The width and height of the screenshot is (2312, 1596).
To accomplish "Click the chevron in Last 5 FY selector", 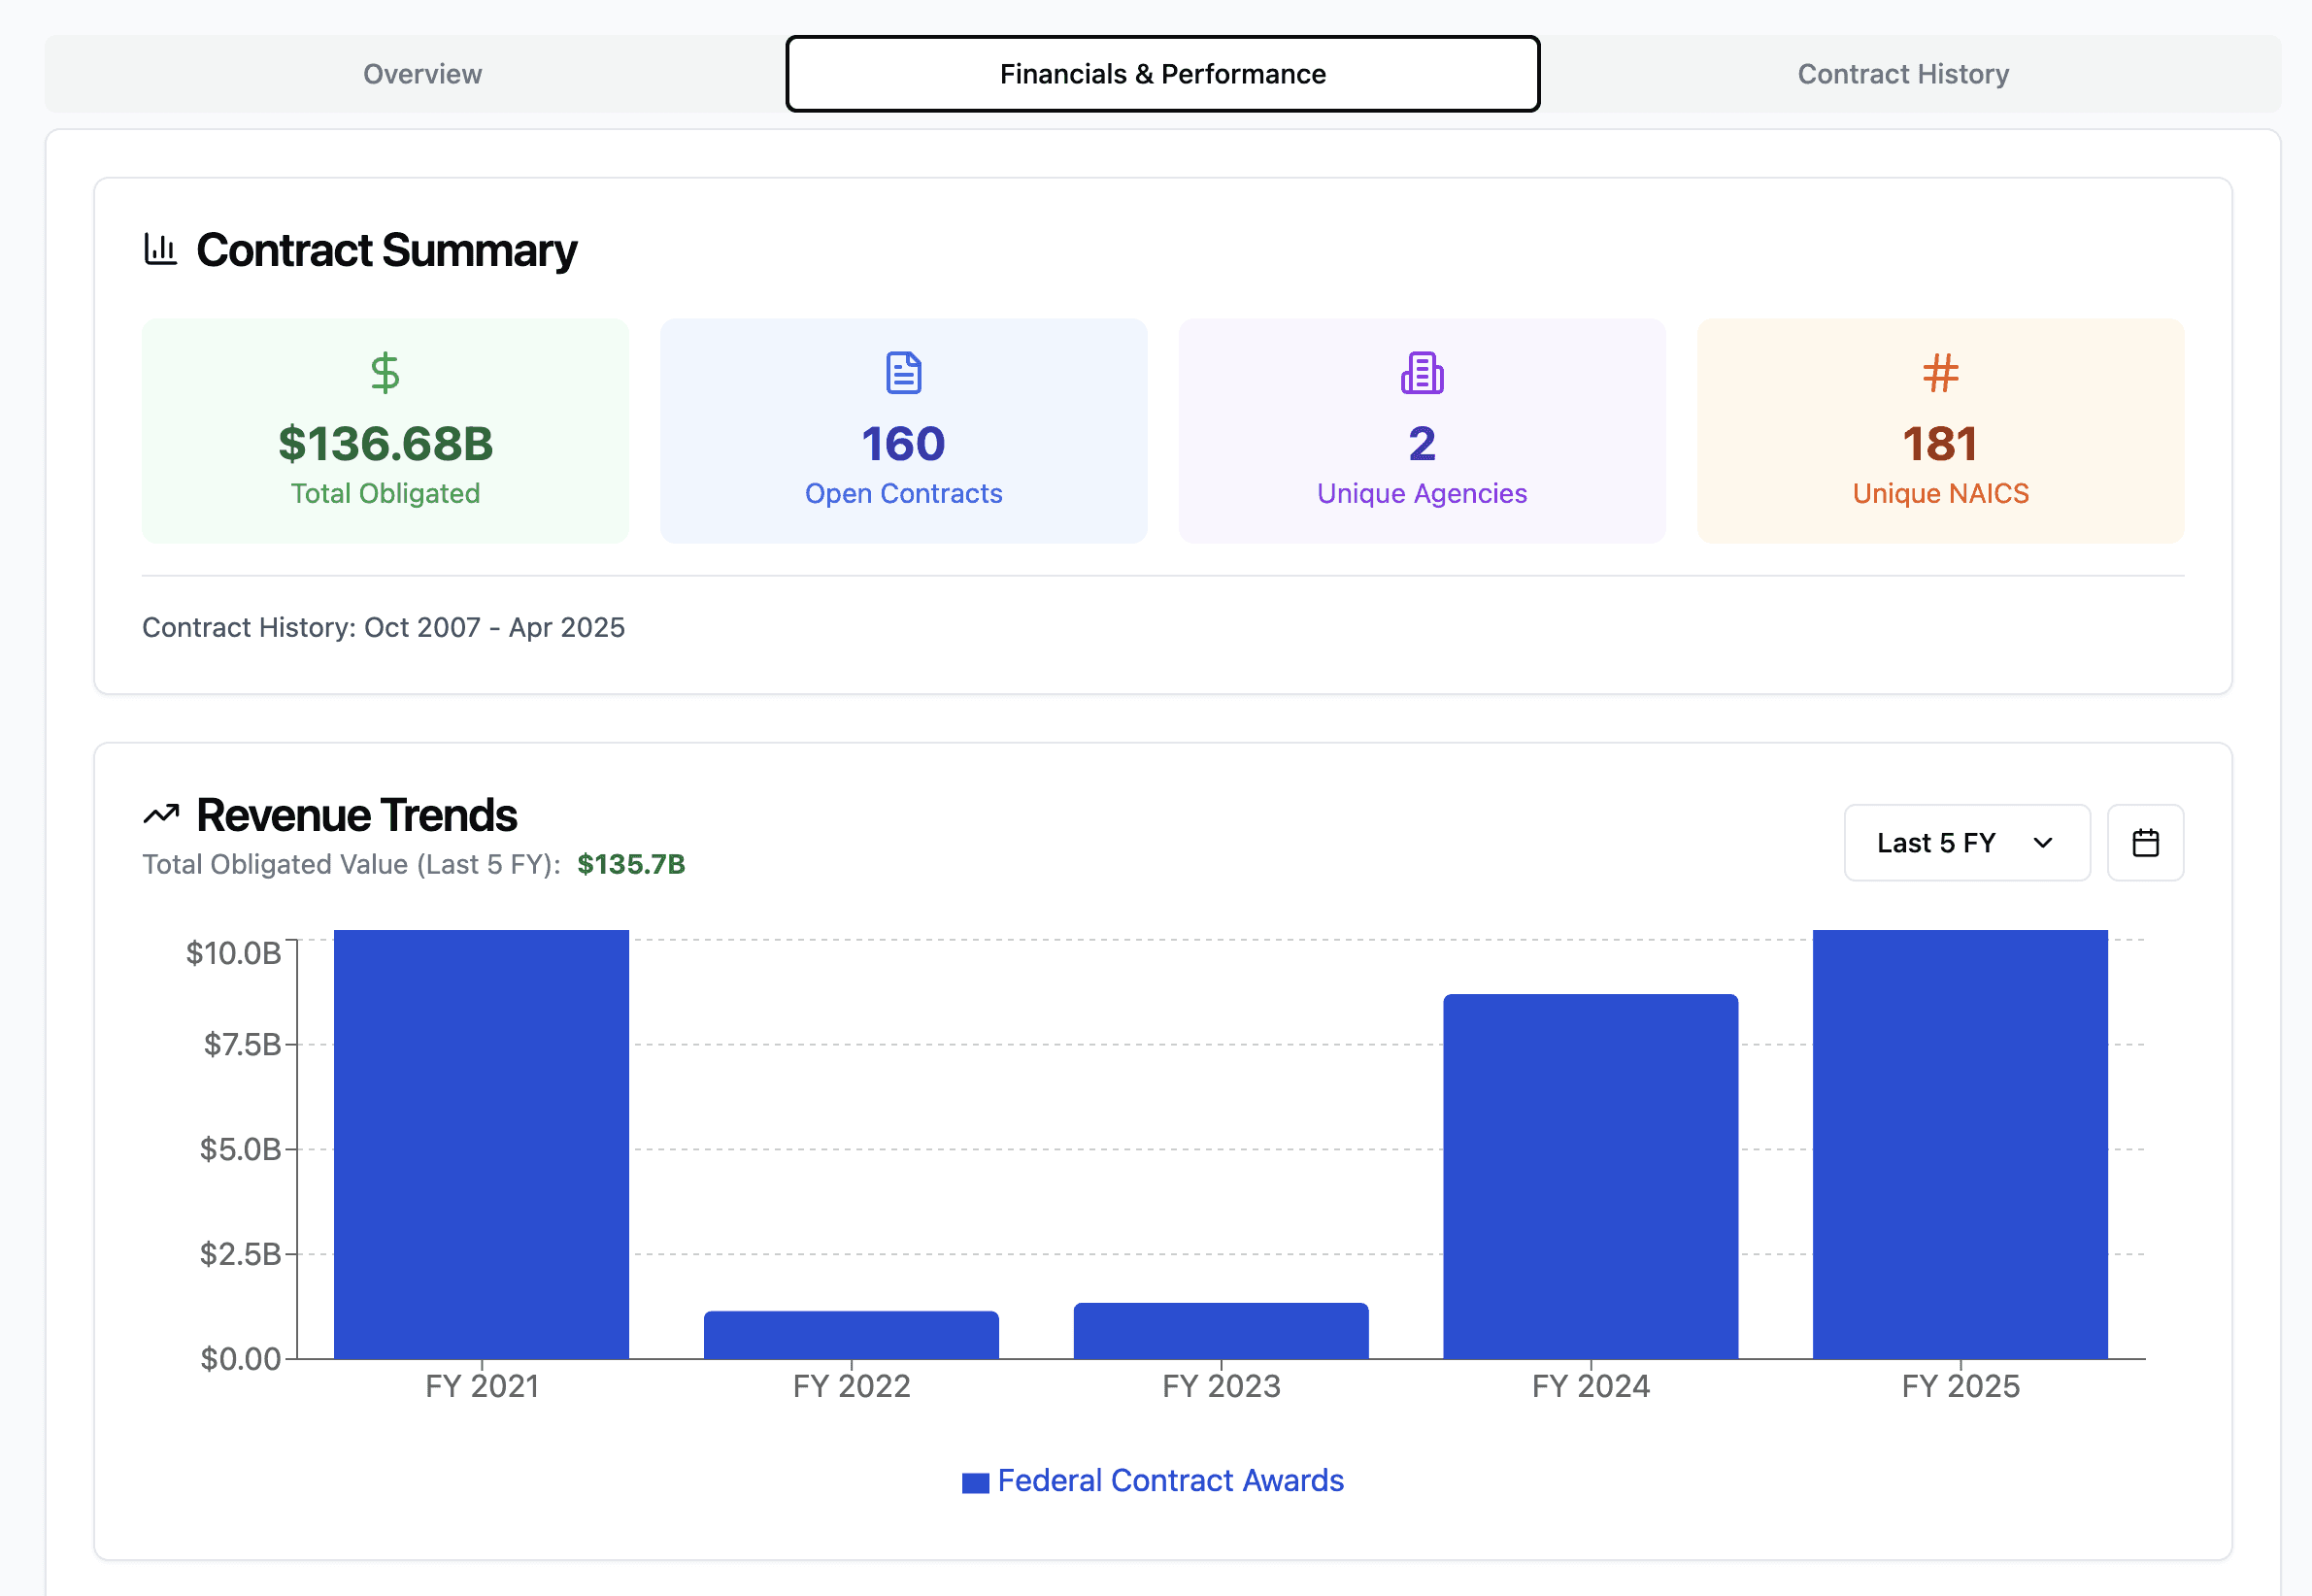I will pos(2043,842).
